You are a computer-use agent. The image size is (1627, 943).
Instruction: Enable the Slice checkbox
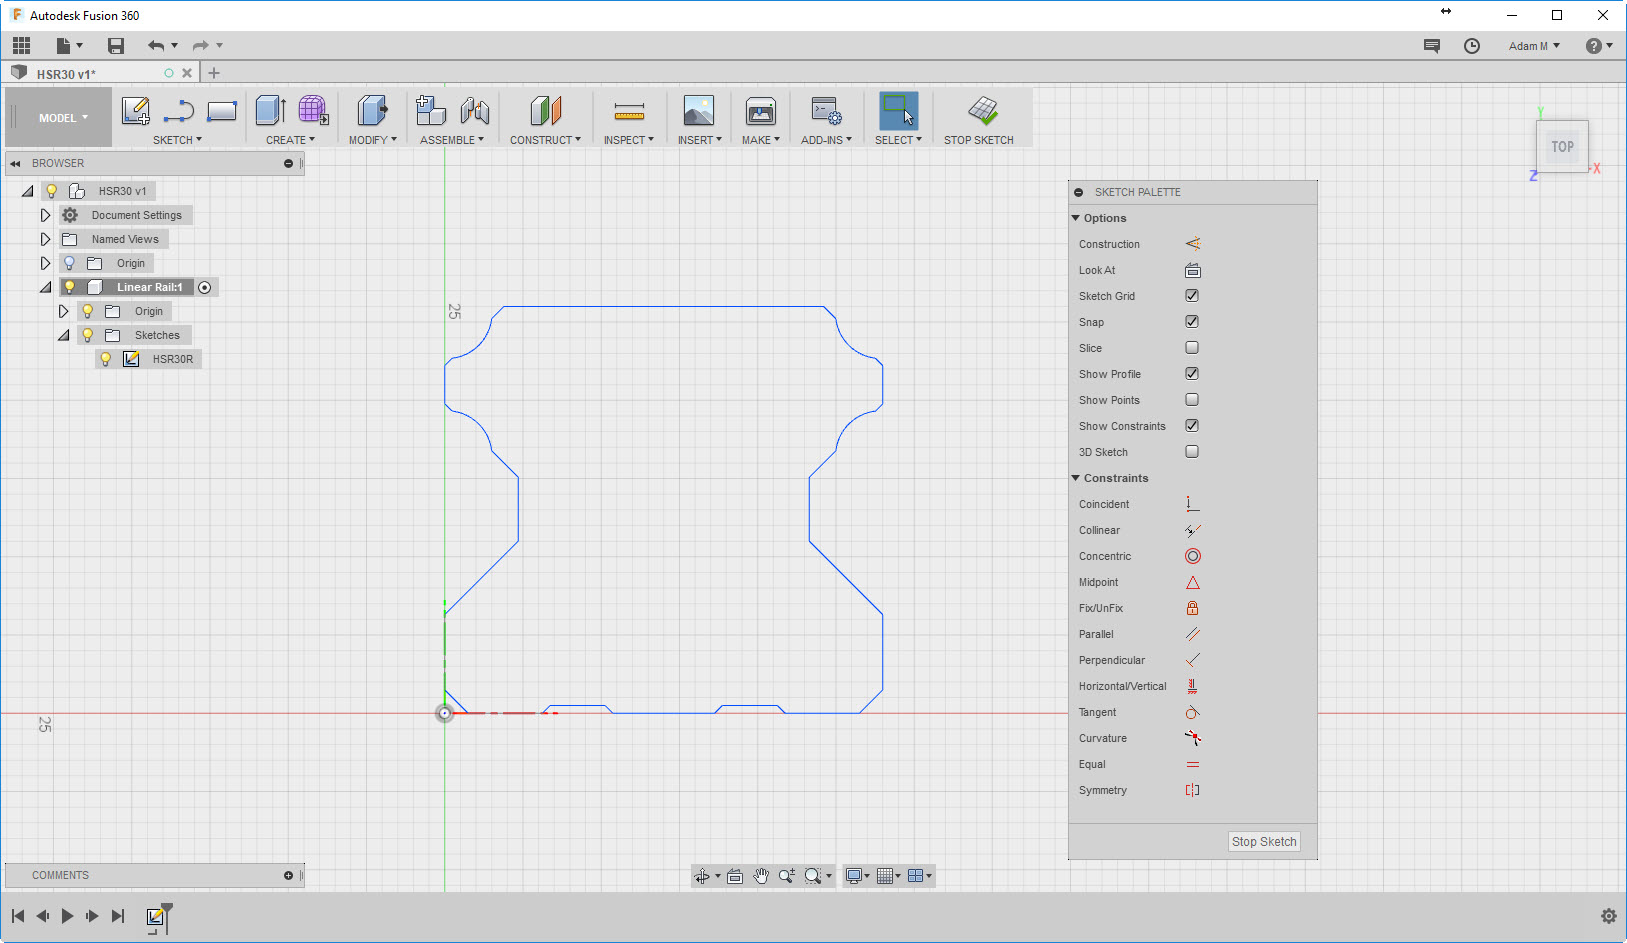pyautogui.click(x=1192, y=348)
